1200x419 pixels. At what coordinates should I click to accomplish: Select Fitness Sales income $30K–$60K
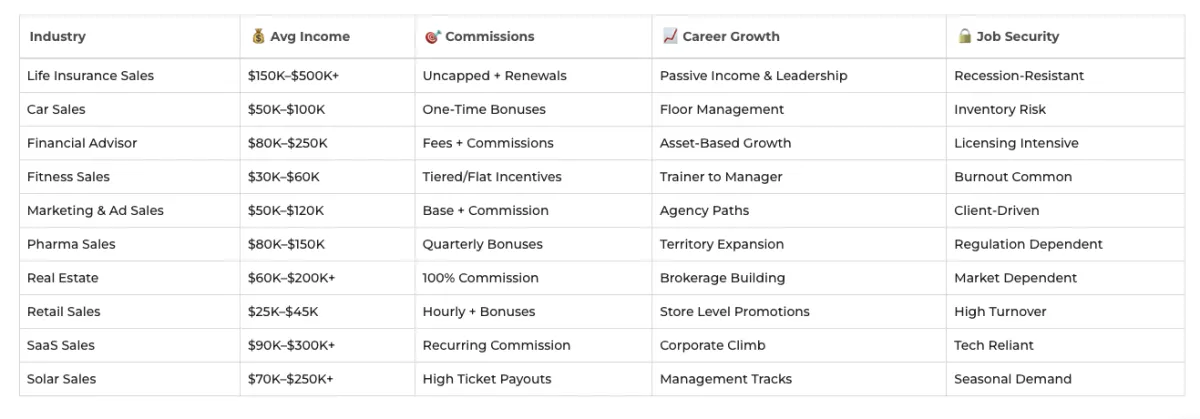284,177
